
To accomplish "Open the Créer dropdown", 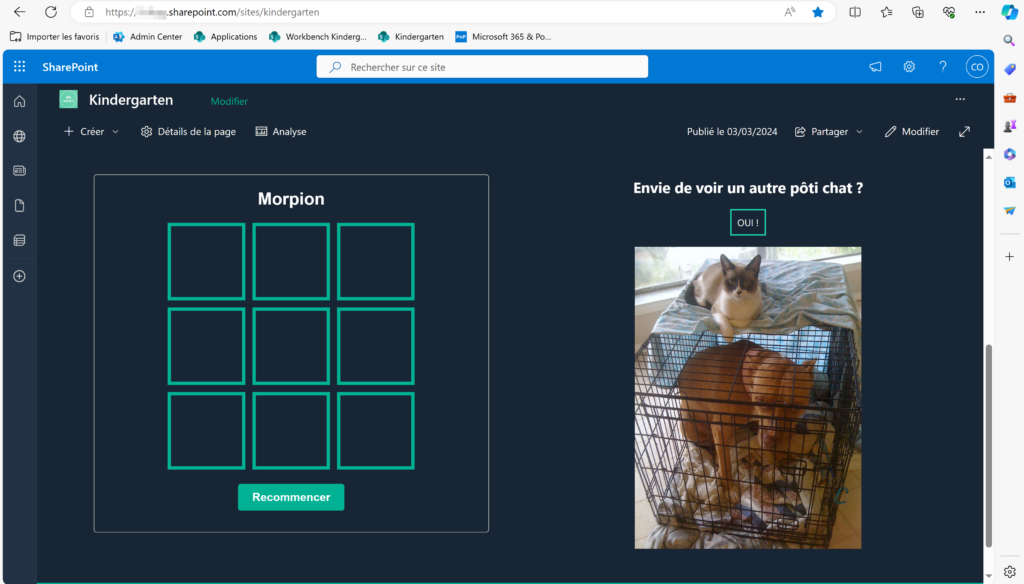I will pos(91,131).
